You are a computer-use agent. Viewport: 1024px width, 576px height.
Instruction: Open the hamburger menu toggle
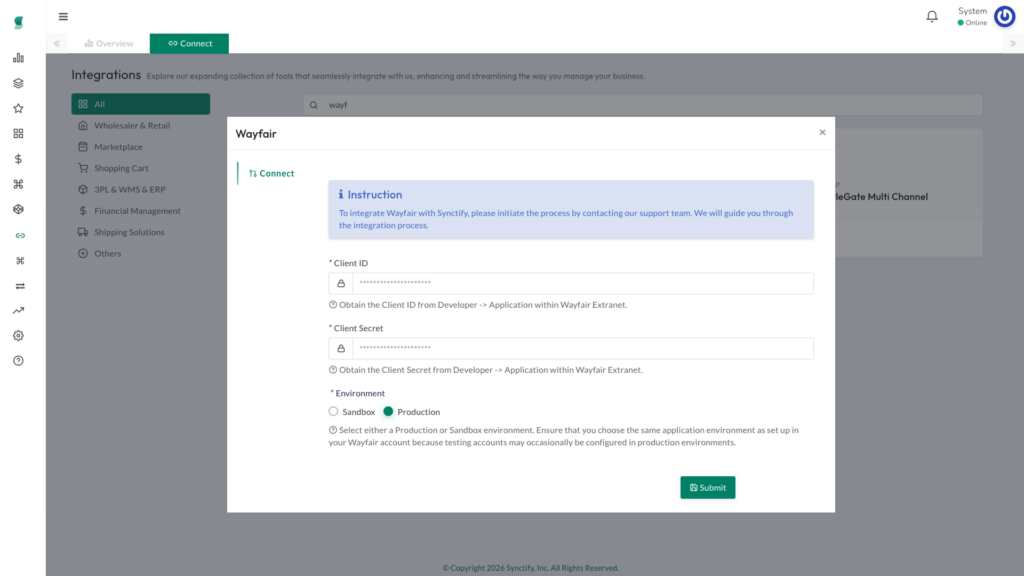[x=63, y=16]
